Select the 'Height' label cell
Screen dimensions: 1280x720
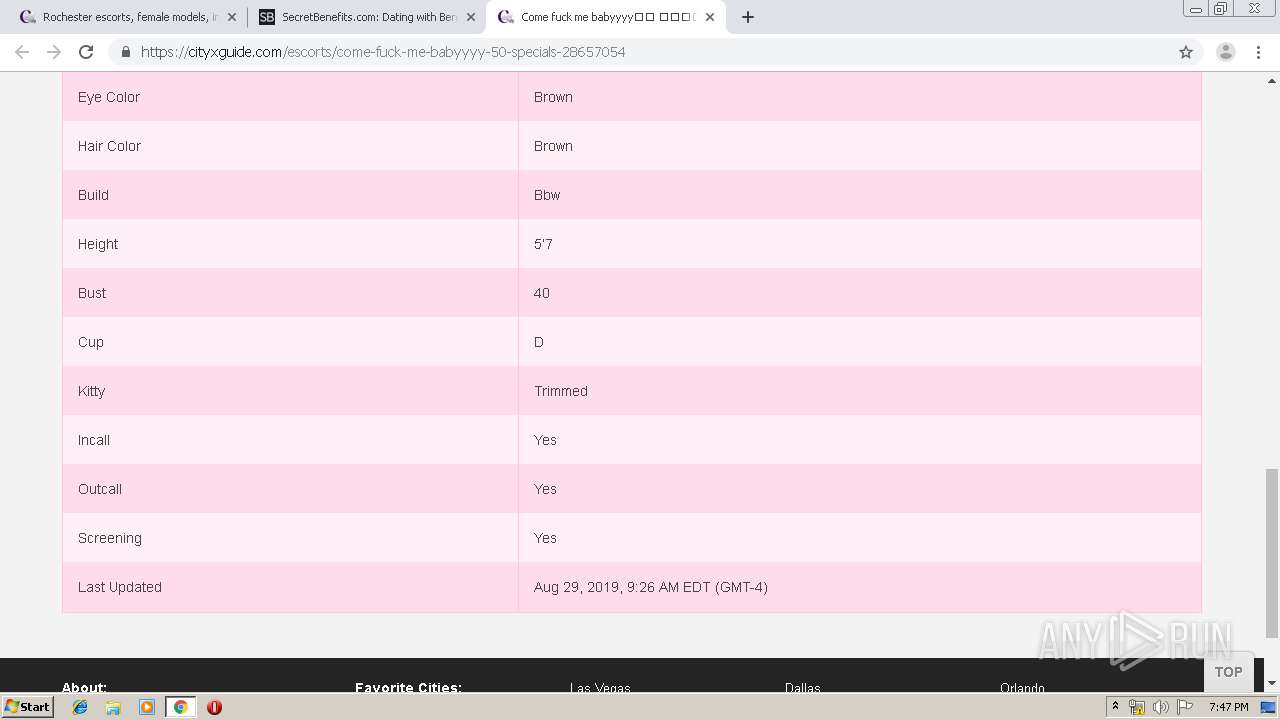(x=290, y=244)
